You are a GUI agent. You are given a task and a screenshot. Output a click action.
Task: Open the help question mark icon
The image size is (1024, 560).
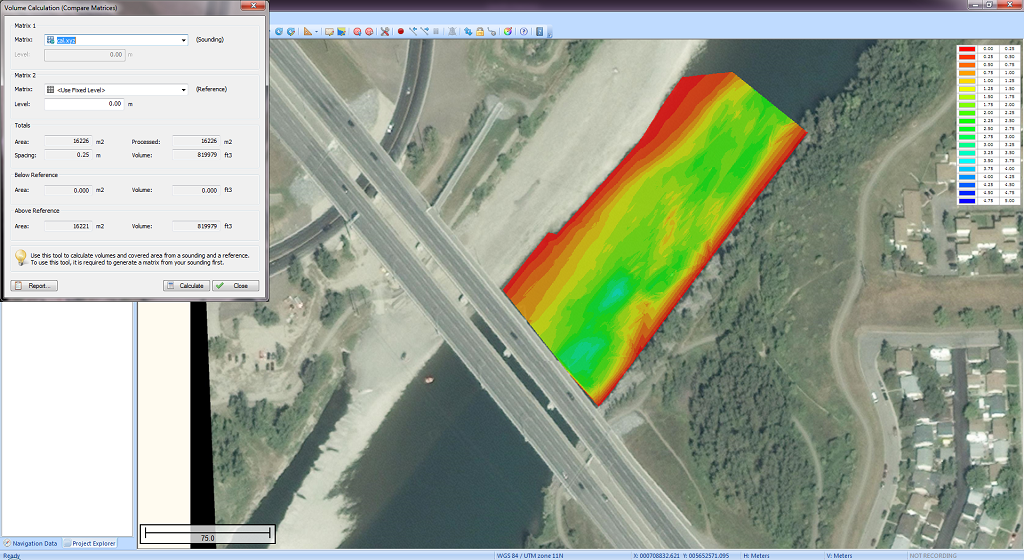[523, 31]
